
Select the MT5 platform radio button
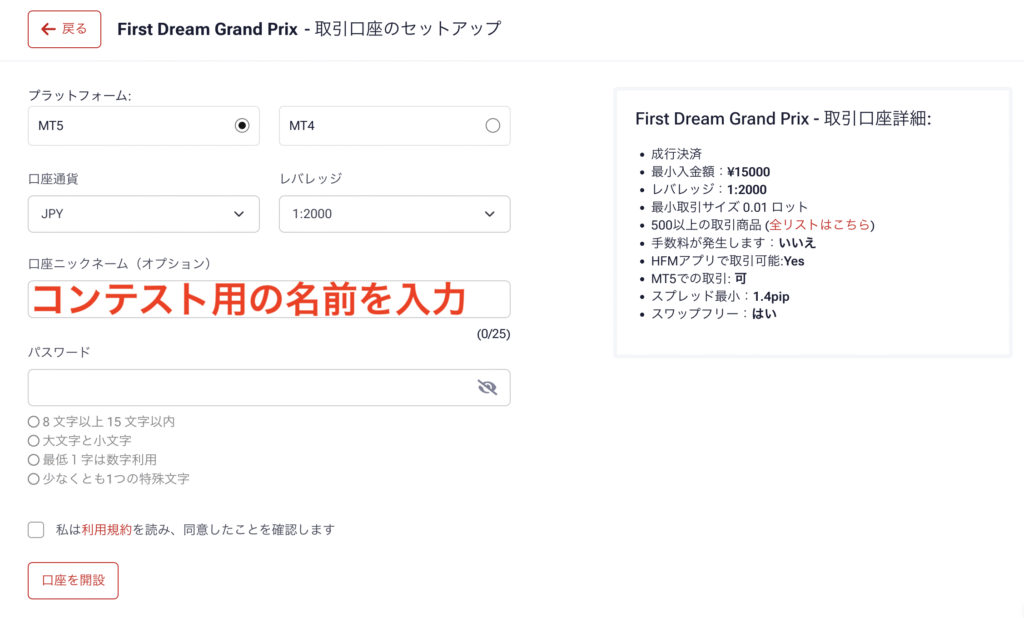[241, 126]
